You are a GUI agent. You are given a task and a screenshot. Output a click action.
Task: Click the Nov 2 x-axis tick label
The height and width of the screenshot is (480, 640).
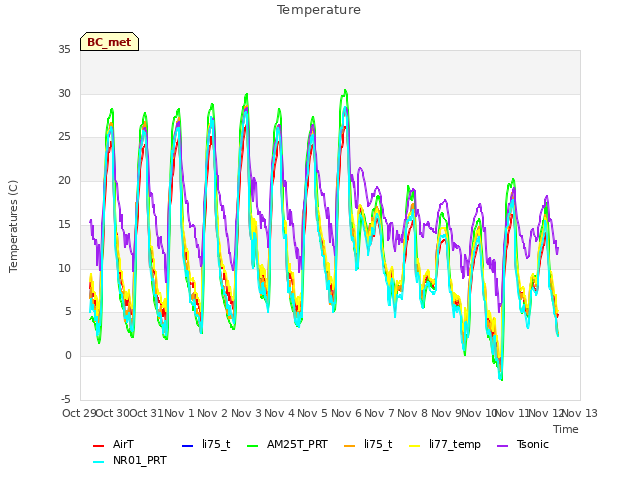pos(212,413)
